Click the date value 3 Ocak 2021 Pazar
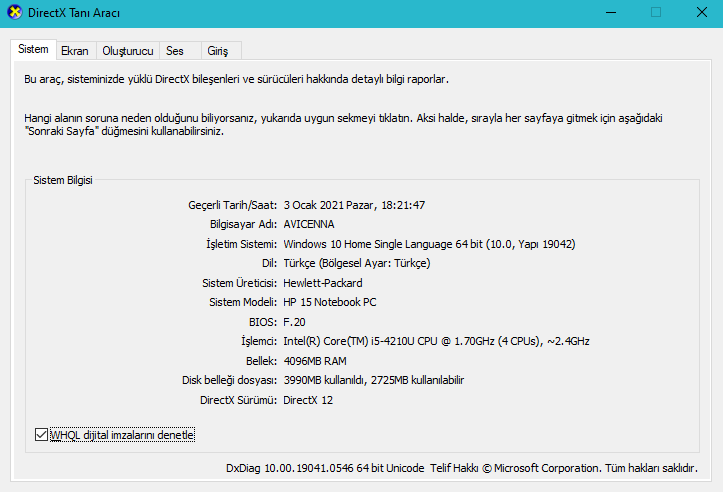This screenshot has width=723, height=492. click(328, 205)
